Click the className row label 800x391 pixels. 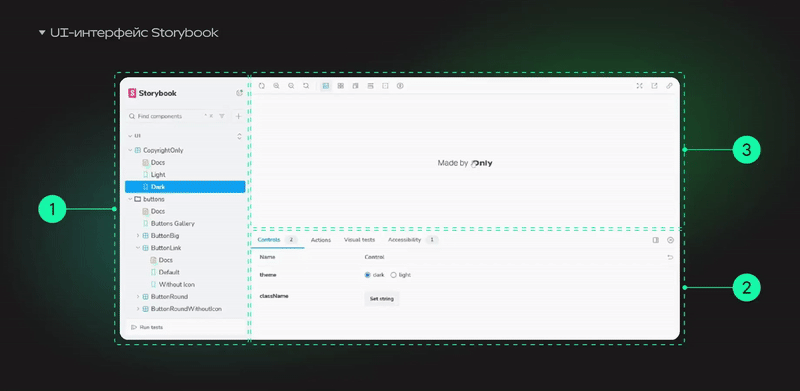(274, 296)
